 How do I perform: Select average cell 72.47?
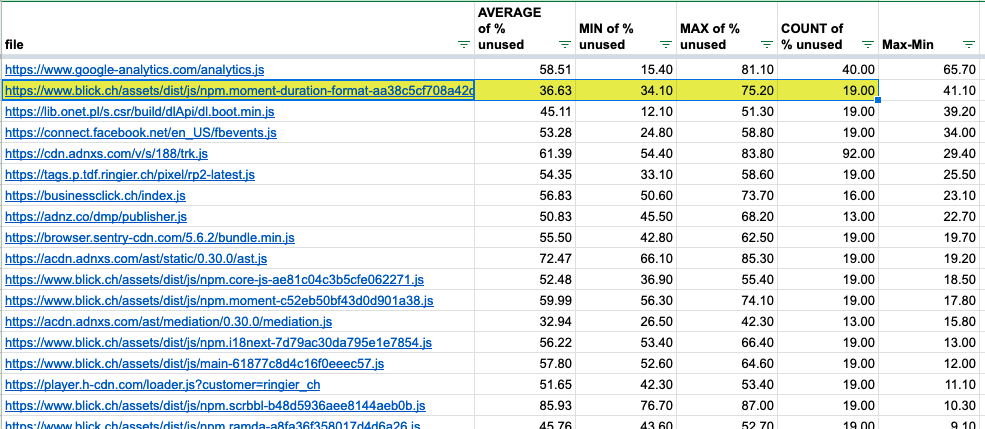(525, 259)
